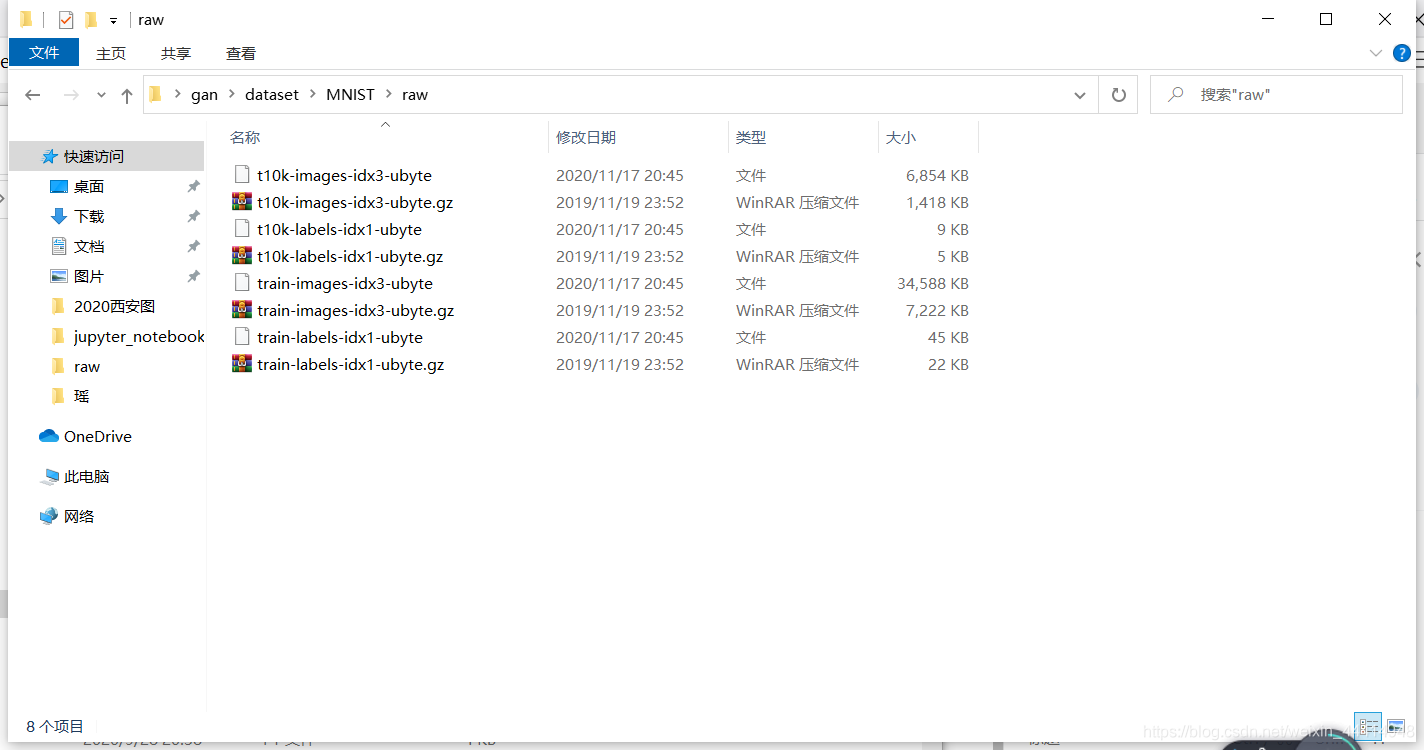
Task: Sort by the 修改日期 column header
Action: click(x=586, y=138)
